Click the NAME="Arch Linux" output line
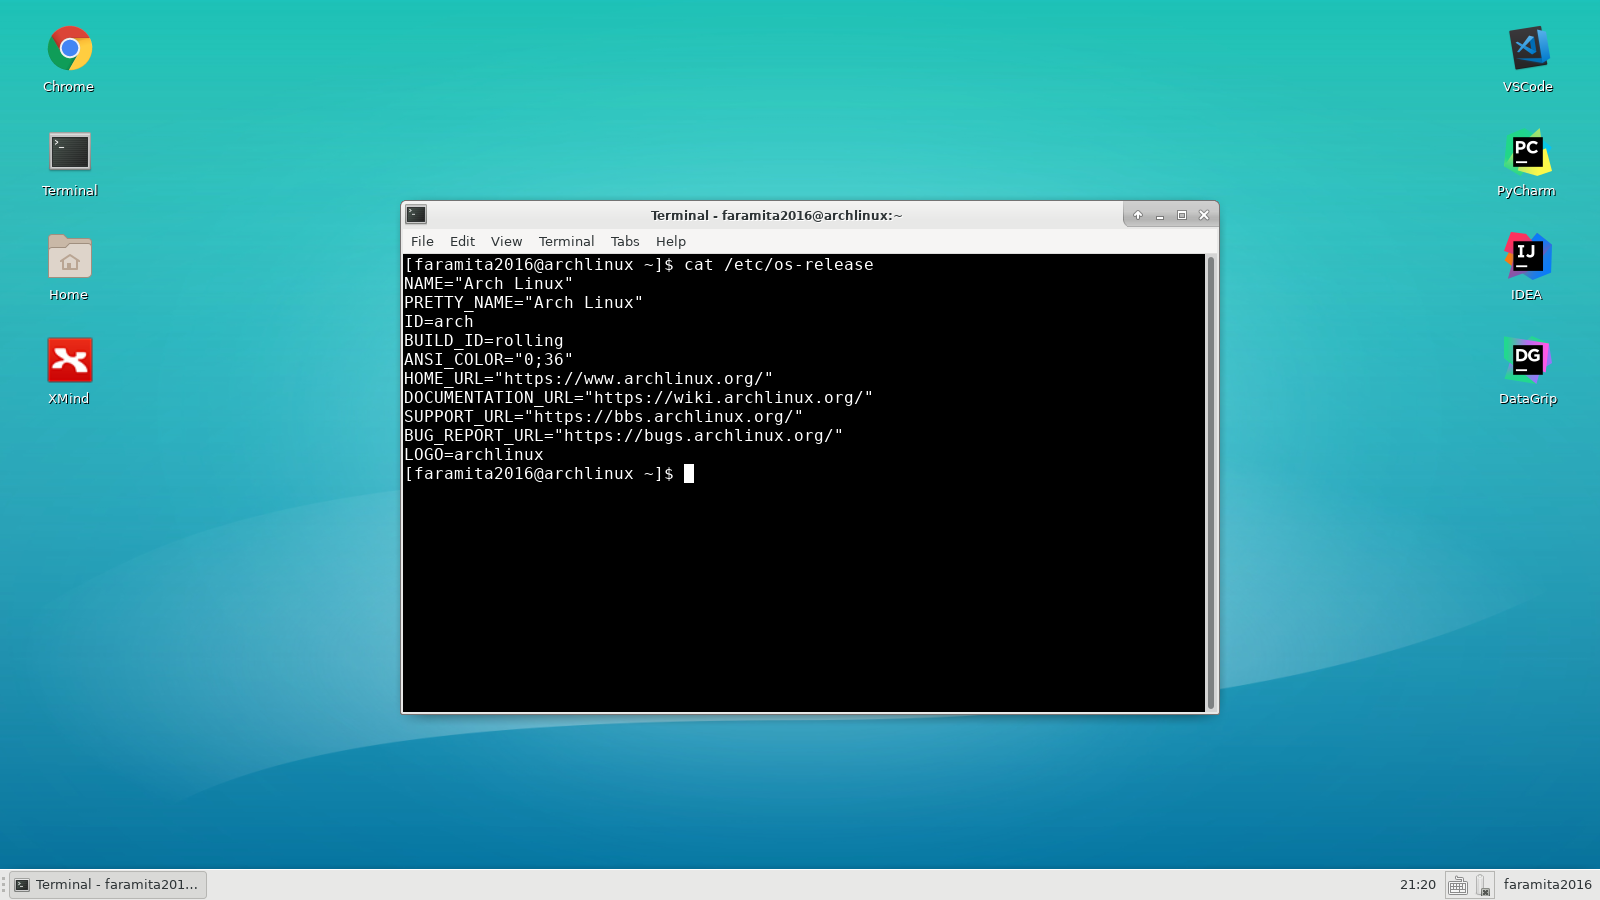The height and width of the screenshot is (900, 1600). 488,284
